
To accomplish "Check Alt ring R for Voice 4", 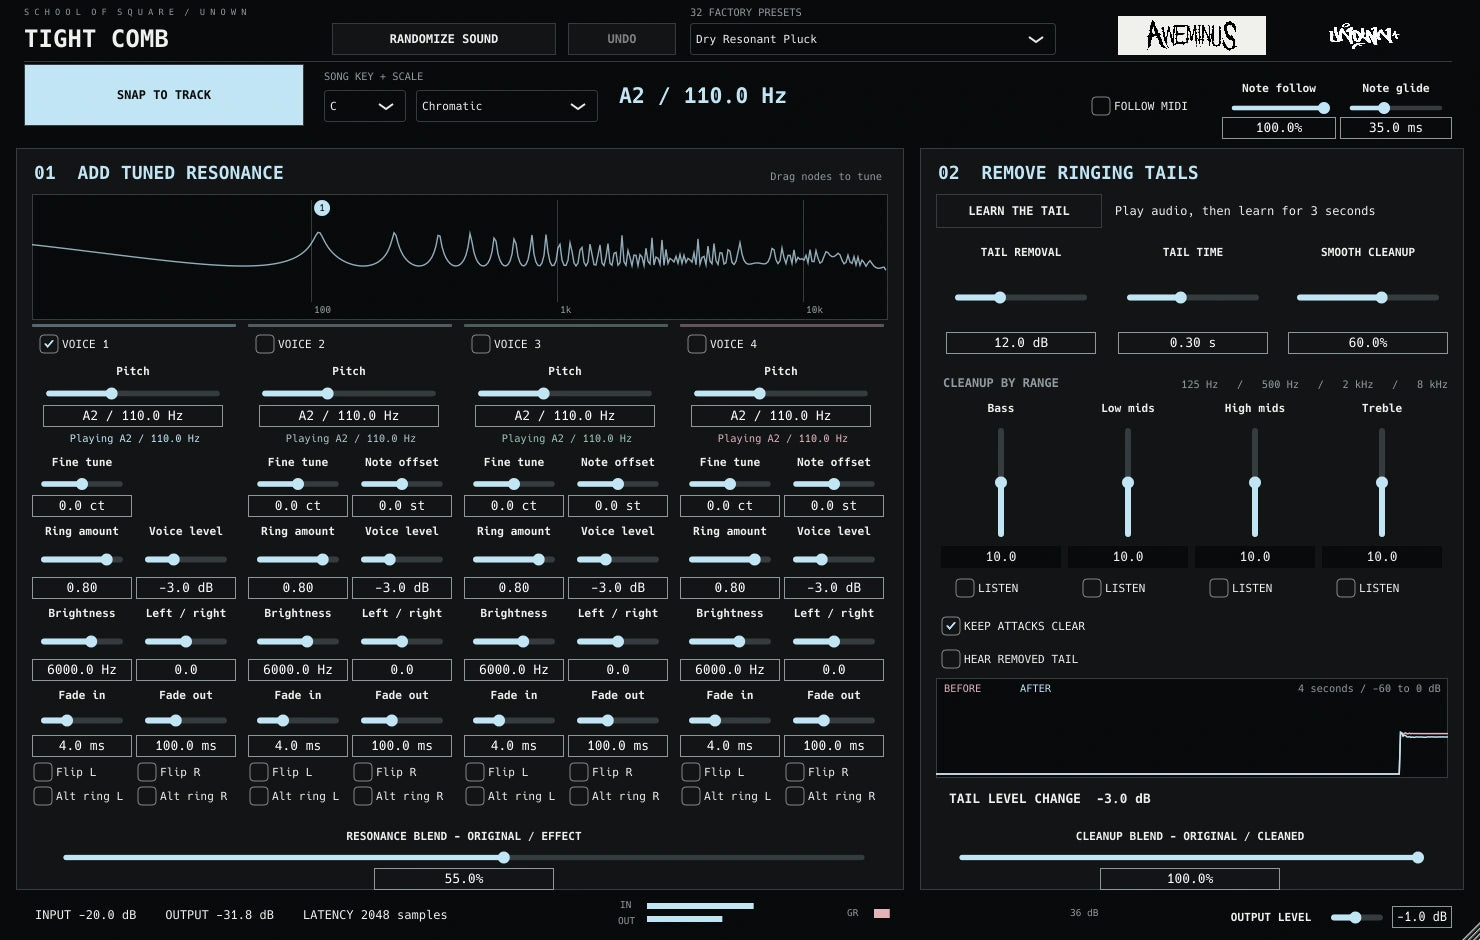I will point(795,796).
